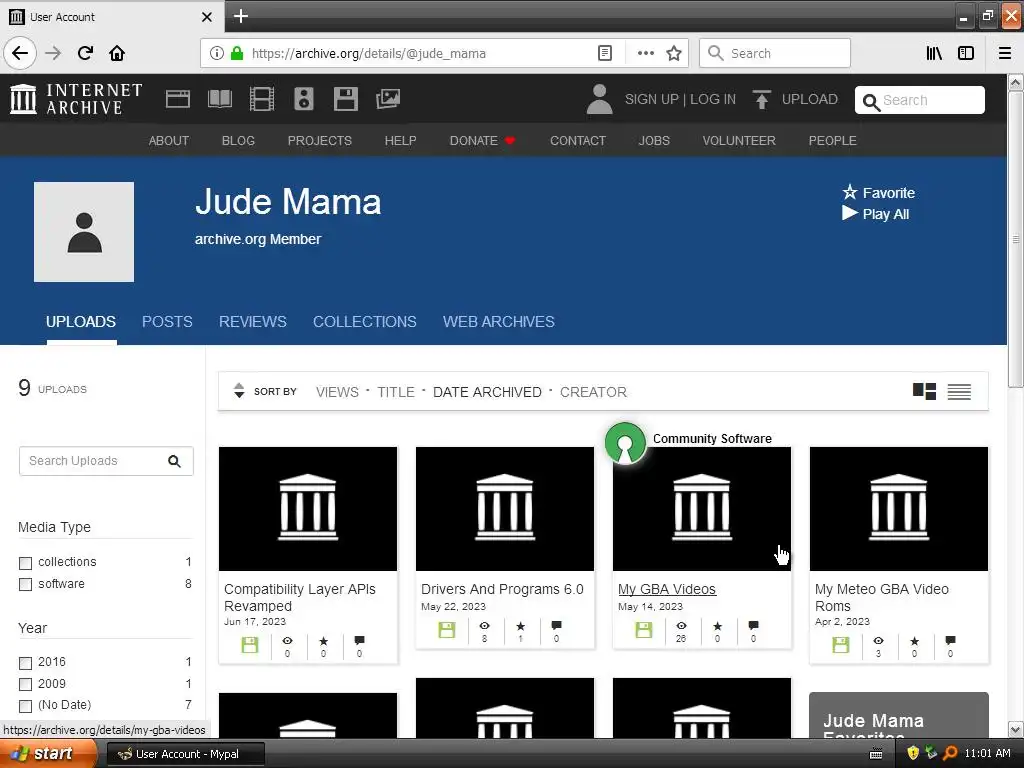This screenshot has height=768, width=1024.
Task: Open the Projects menu item
Action: point(319,140)
